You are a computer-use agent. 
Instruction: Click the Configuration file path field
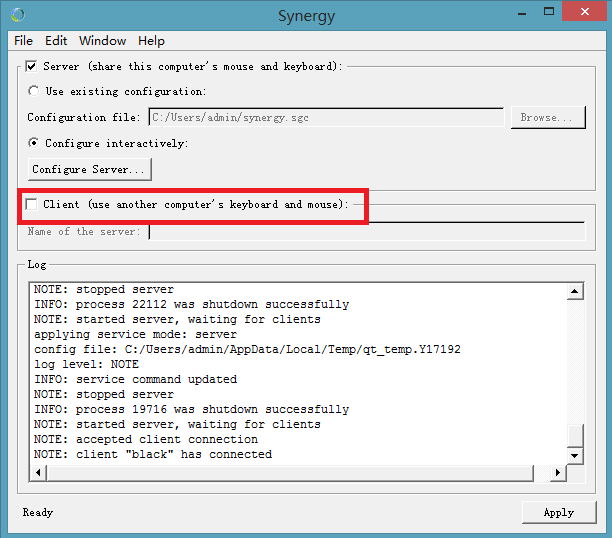(326, 117)
